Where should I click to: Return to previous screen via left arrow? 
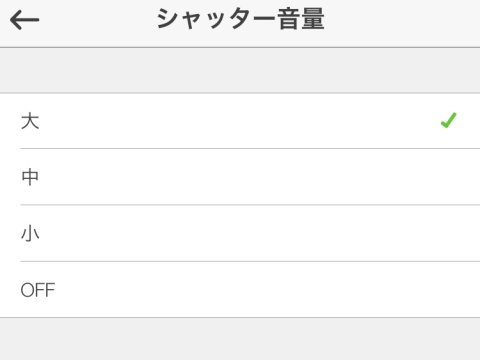click(25, 20)
